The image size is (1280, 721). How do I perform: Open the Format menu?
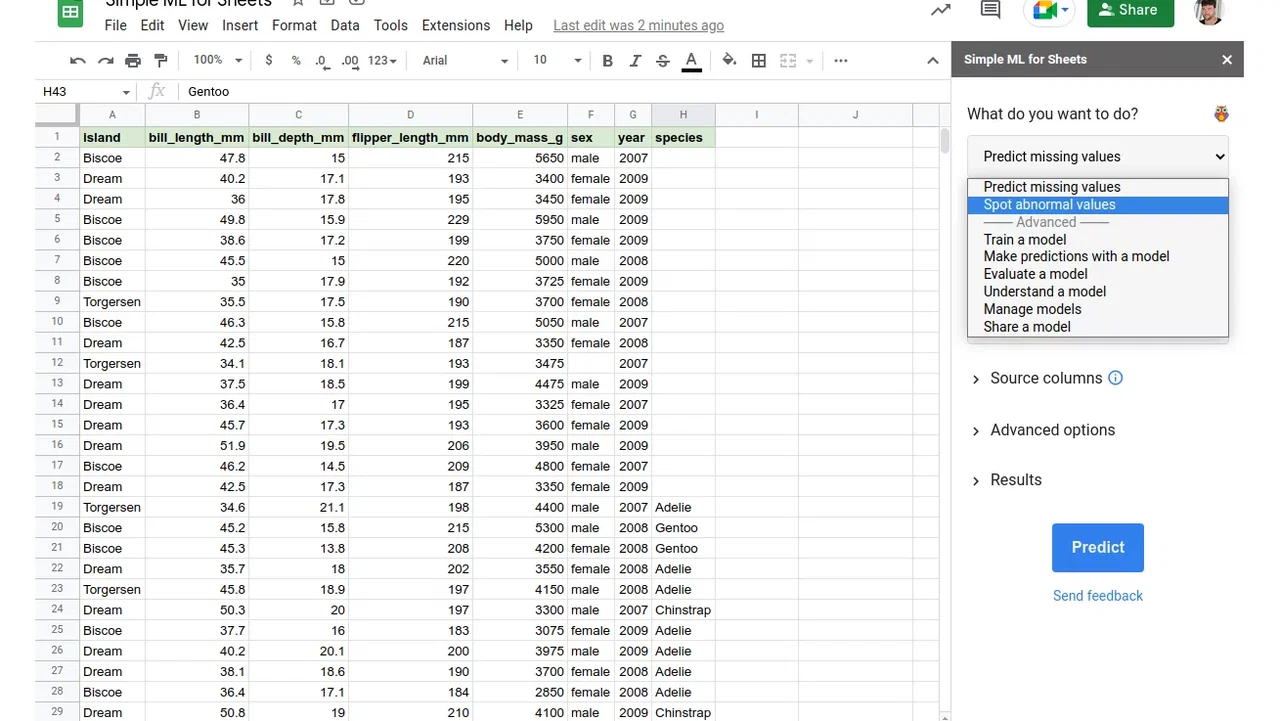pyautogui.click(x=294, y=25)
